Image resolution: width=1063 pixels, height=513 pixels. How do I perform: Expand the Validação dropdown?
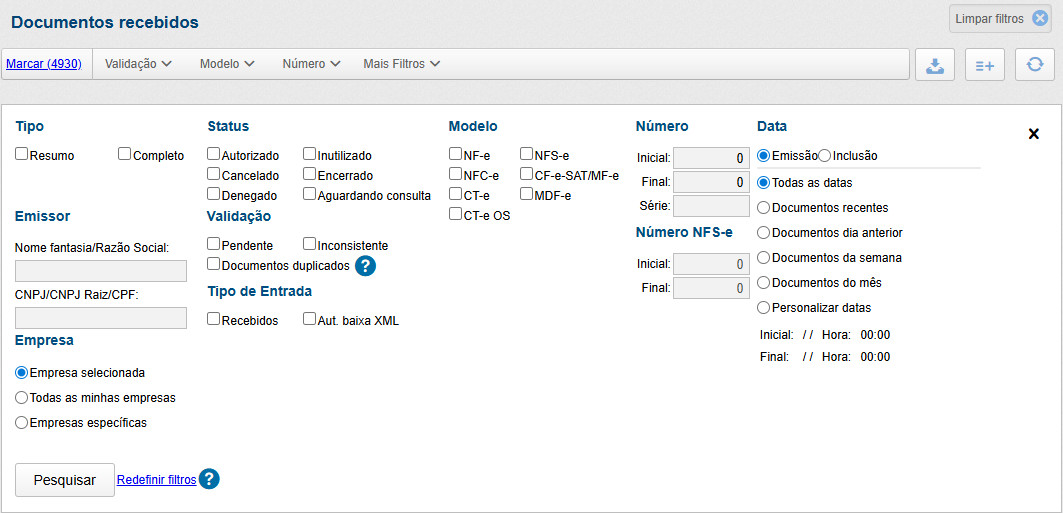click(x=139, y=64)
